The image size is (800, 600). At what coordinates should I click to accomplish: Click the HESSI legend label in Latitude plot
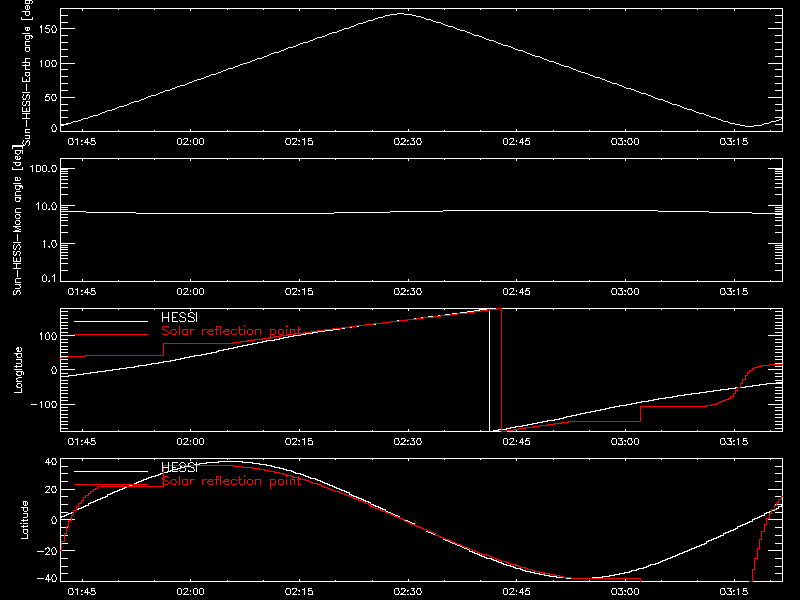coord(179,468)
